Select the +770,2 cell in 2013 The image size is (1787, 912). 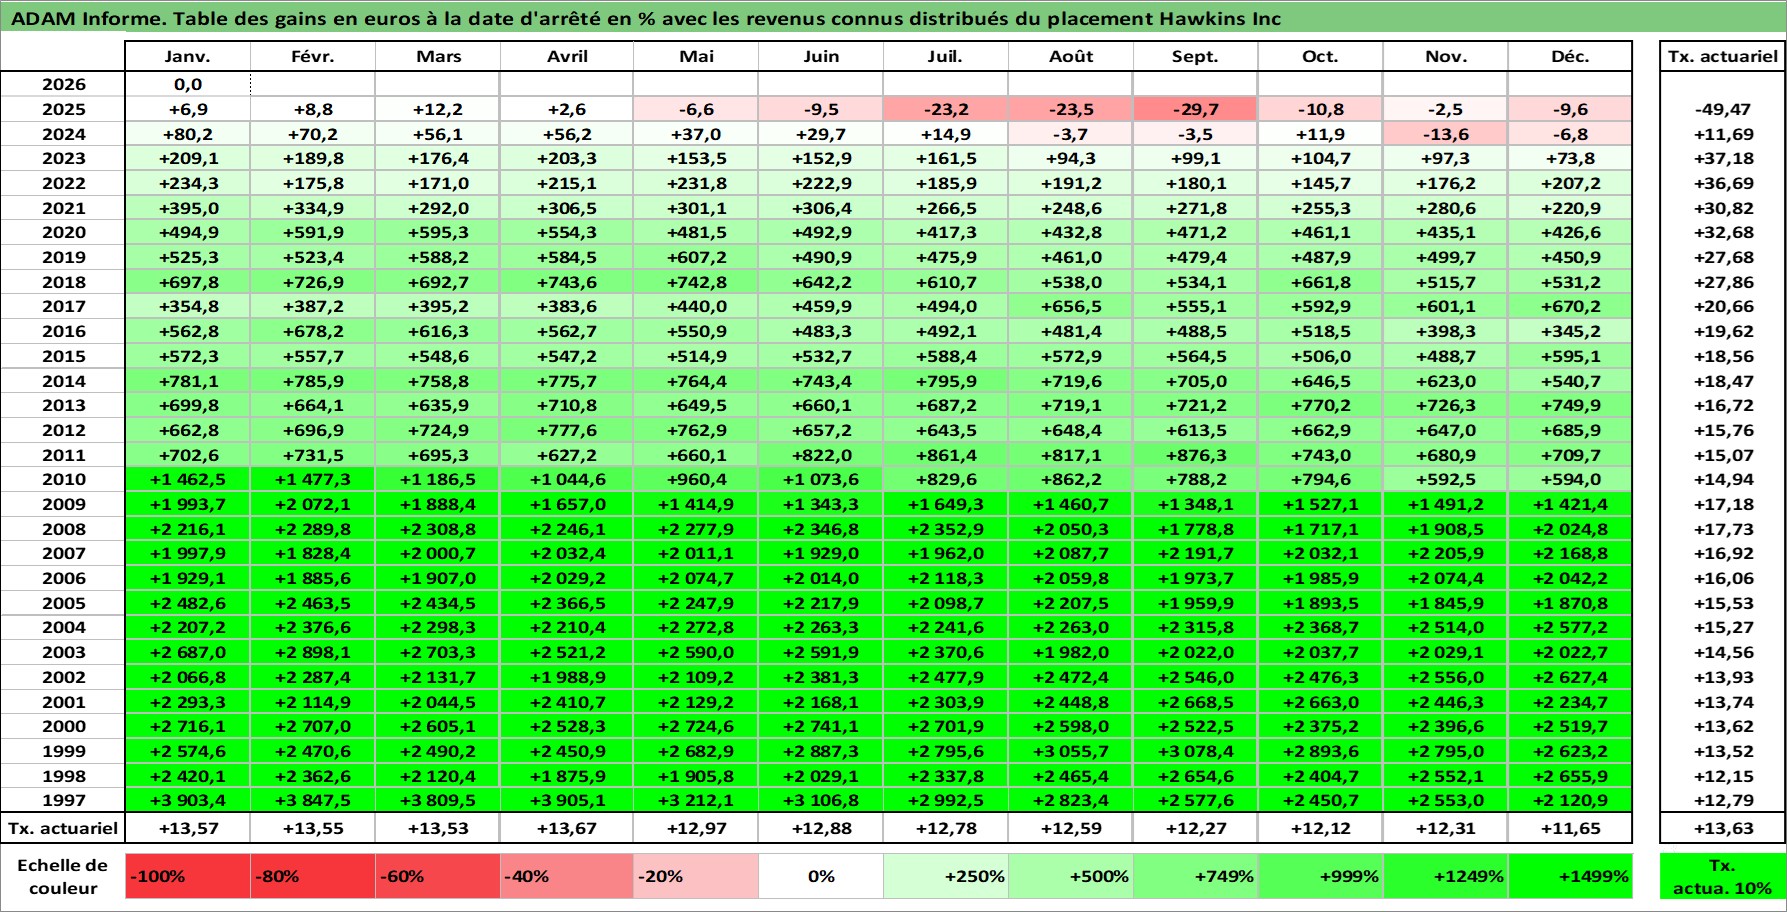(x=1321, y=405)
